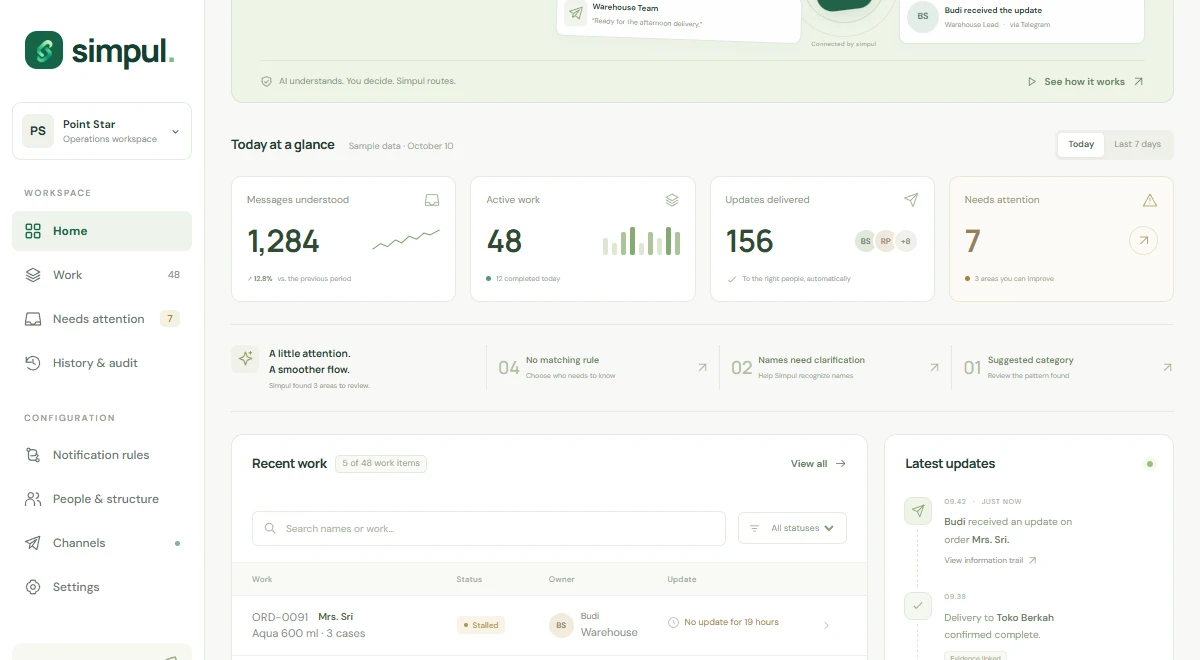Switch to Last 7 days toggle
This screenshot has width=1200, height=660.
(x=1138, y=144)
